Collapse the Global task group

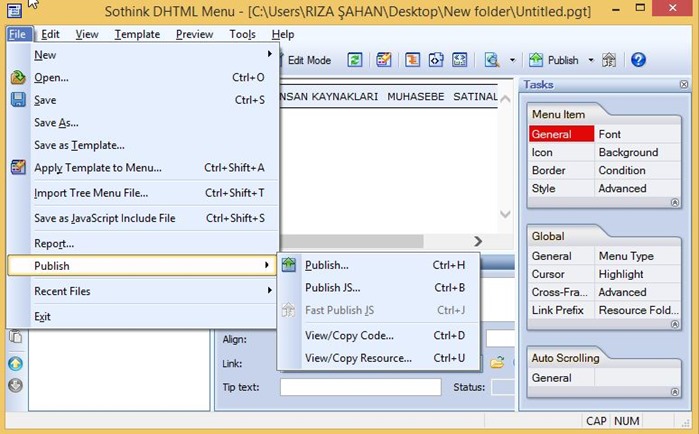pyautogui.click(x=675, y=324)
